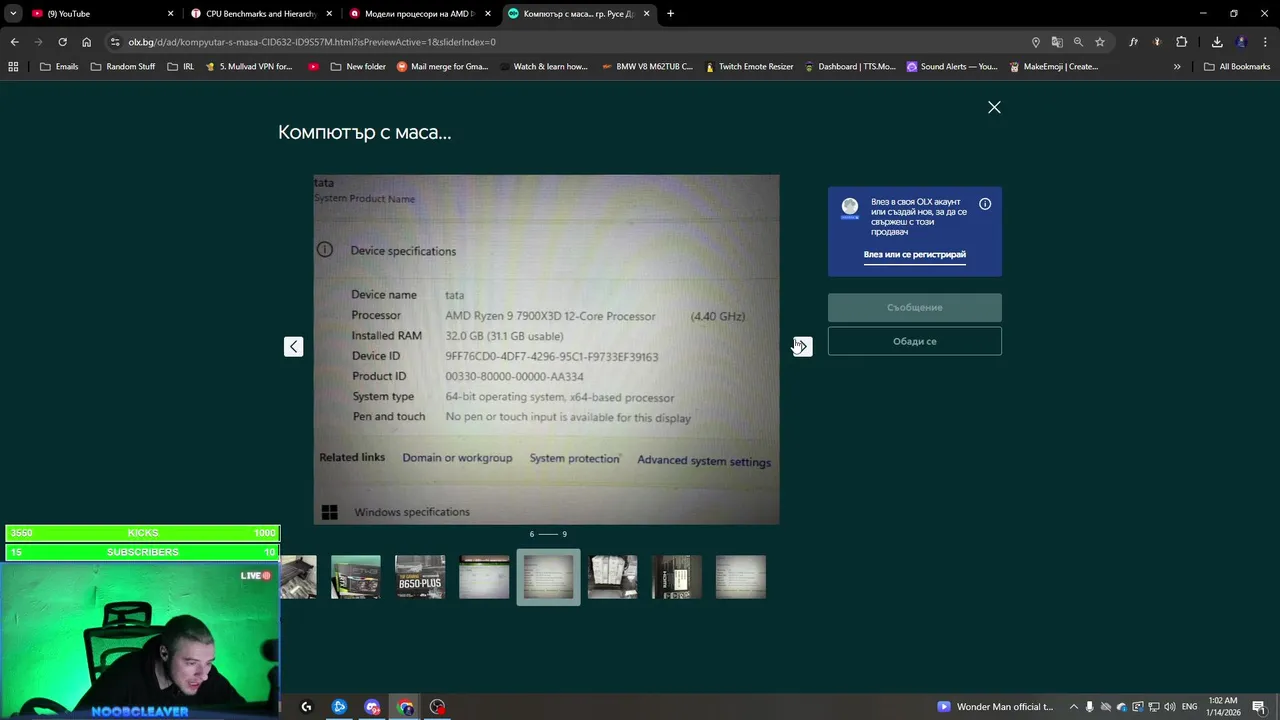
Task: Open the 'Watch & learn how' bookmark
Action: coord(543,67)
